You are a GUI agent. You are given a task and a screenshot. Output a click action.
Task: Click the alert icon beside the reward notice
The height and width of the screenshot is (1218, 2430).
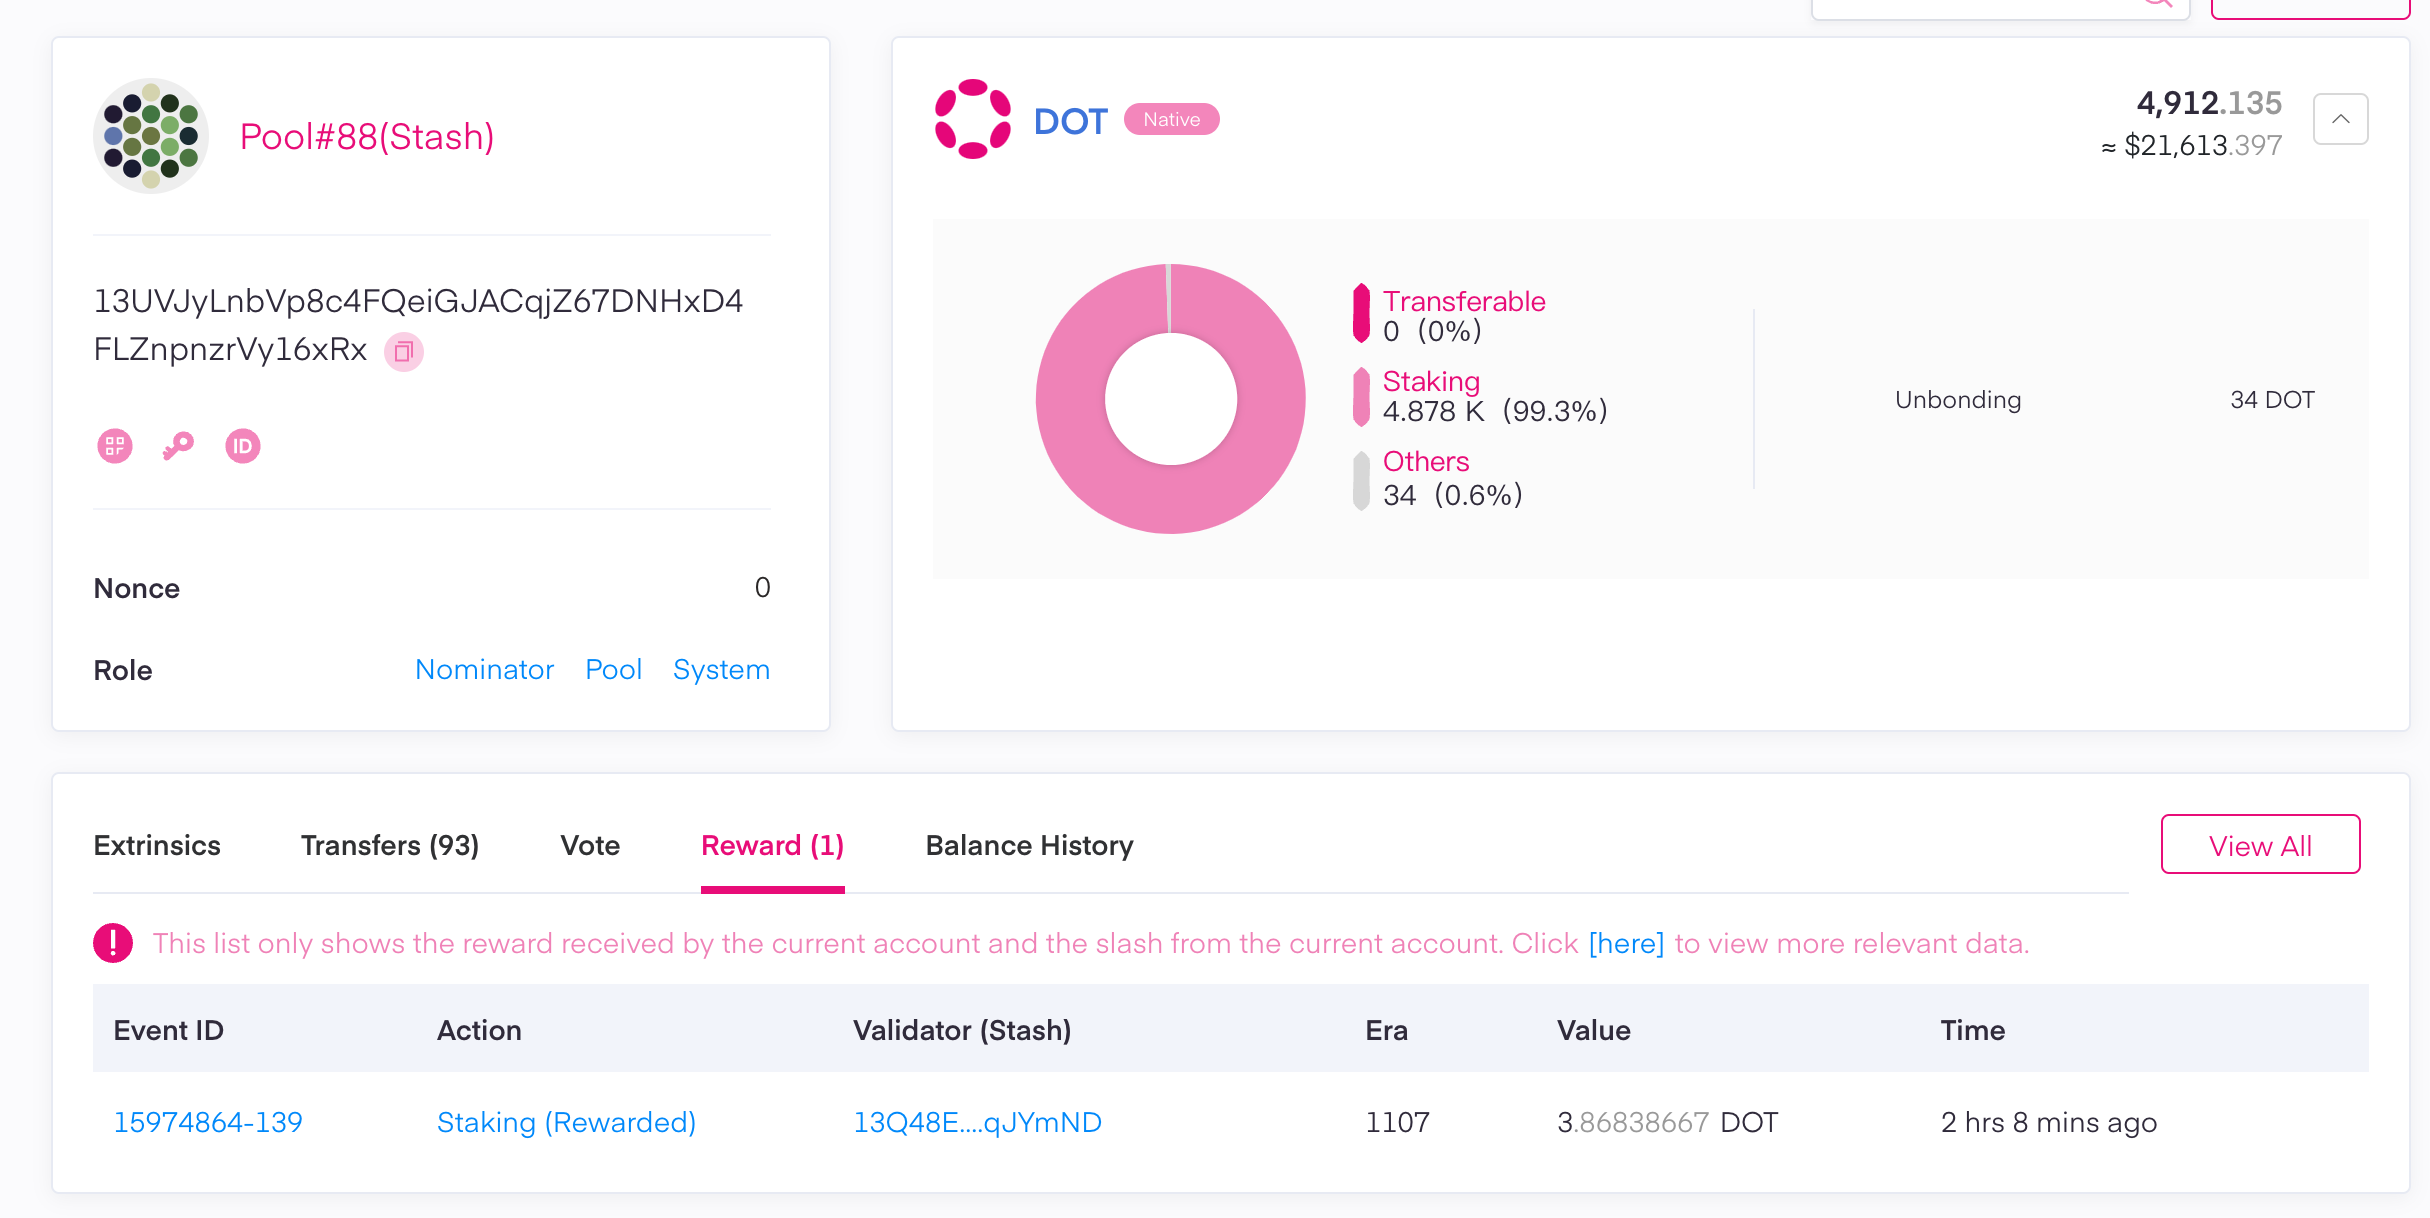tap(113, 941)
